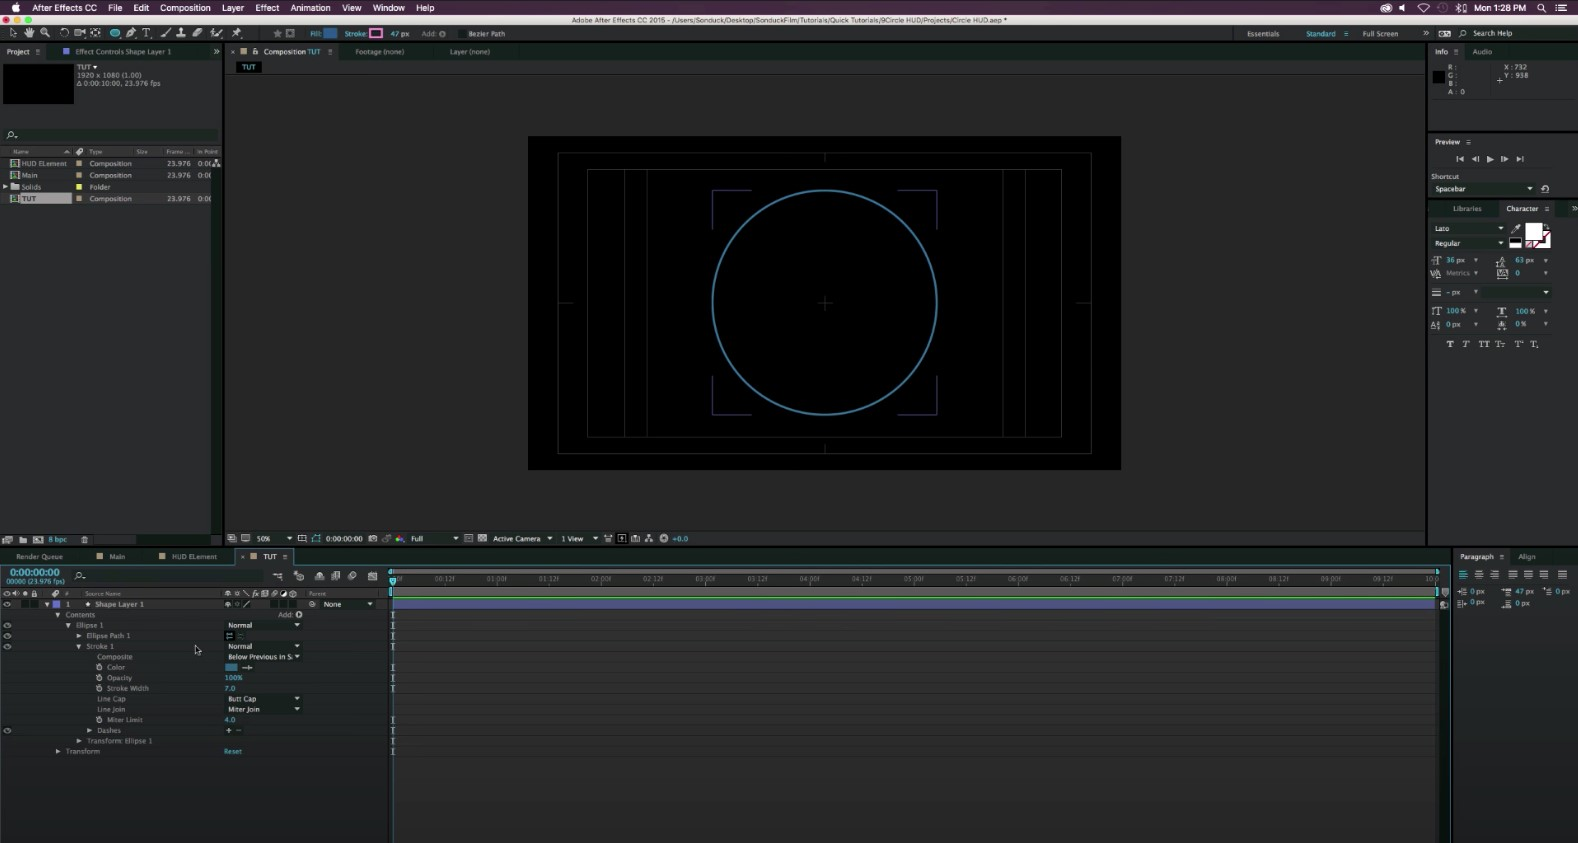
Task: Activate the Puppet Pin tool
Action: (237, 33)
